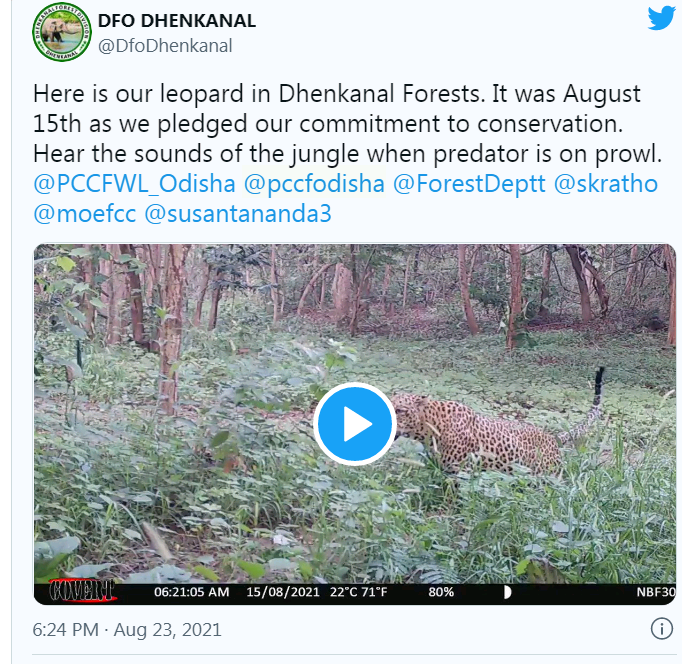This screenshot has width=682, height=664.
Task: Click the Twitter bird logo
Action: [x=661, y=18]
